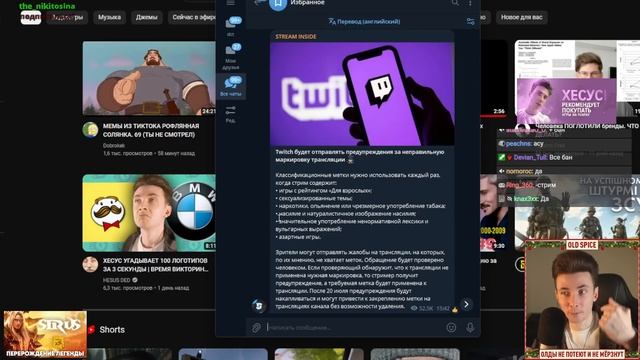640x360 pixels.
Task: Select the Все чаты folder tab
Action: click(x=231, y=86)
